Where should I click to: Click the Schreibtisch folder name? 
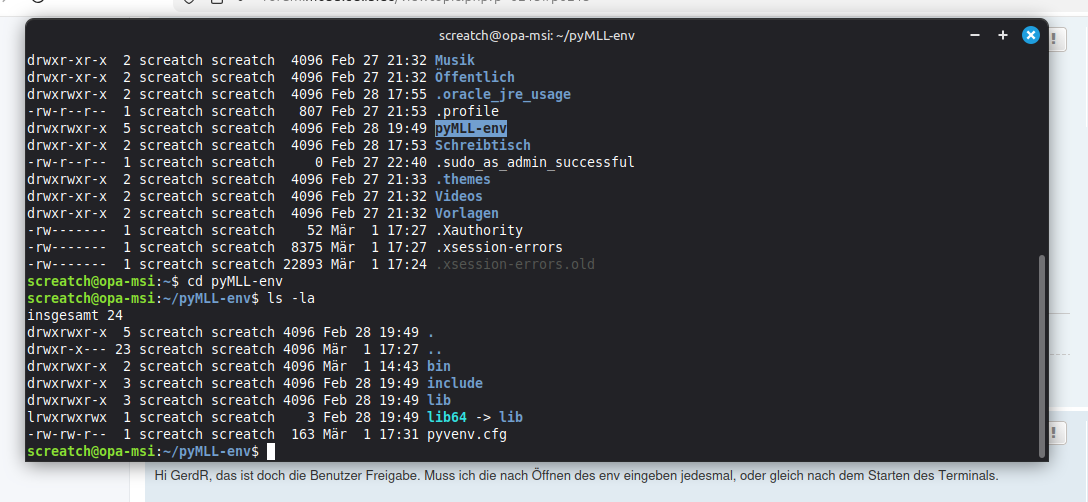(482, 145)
